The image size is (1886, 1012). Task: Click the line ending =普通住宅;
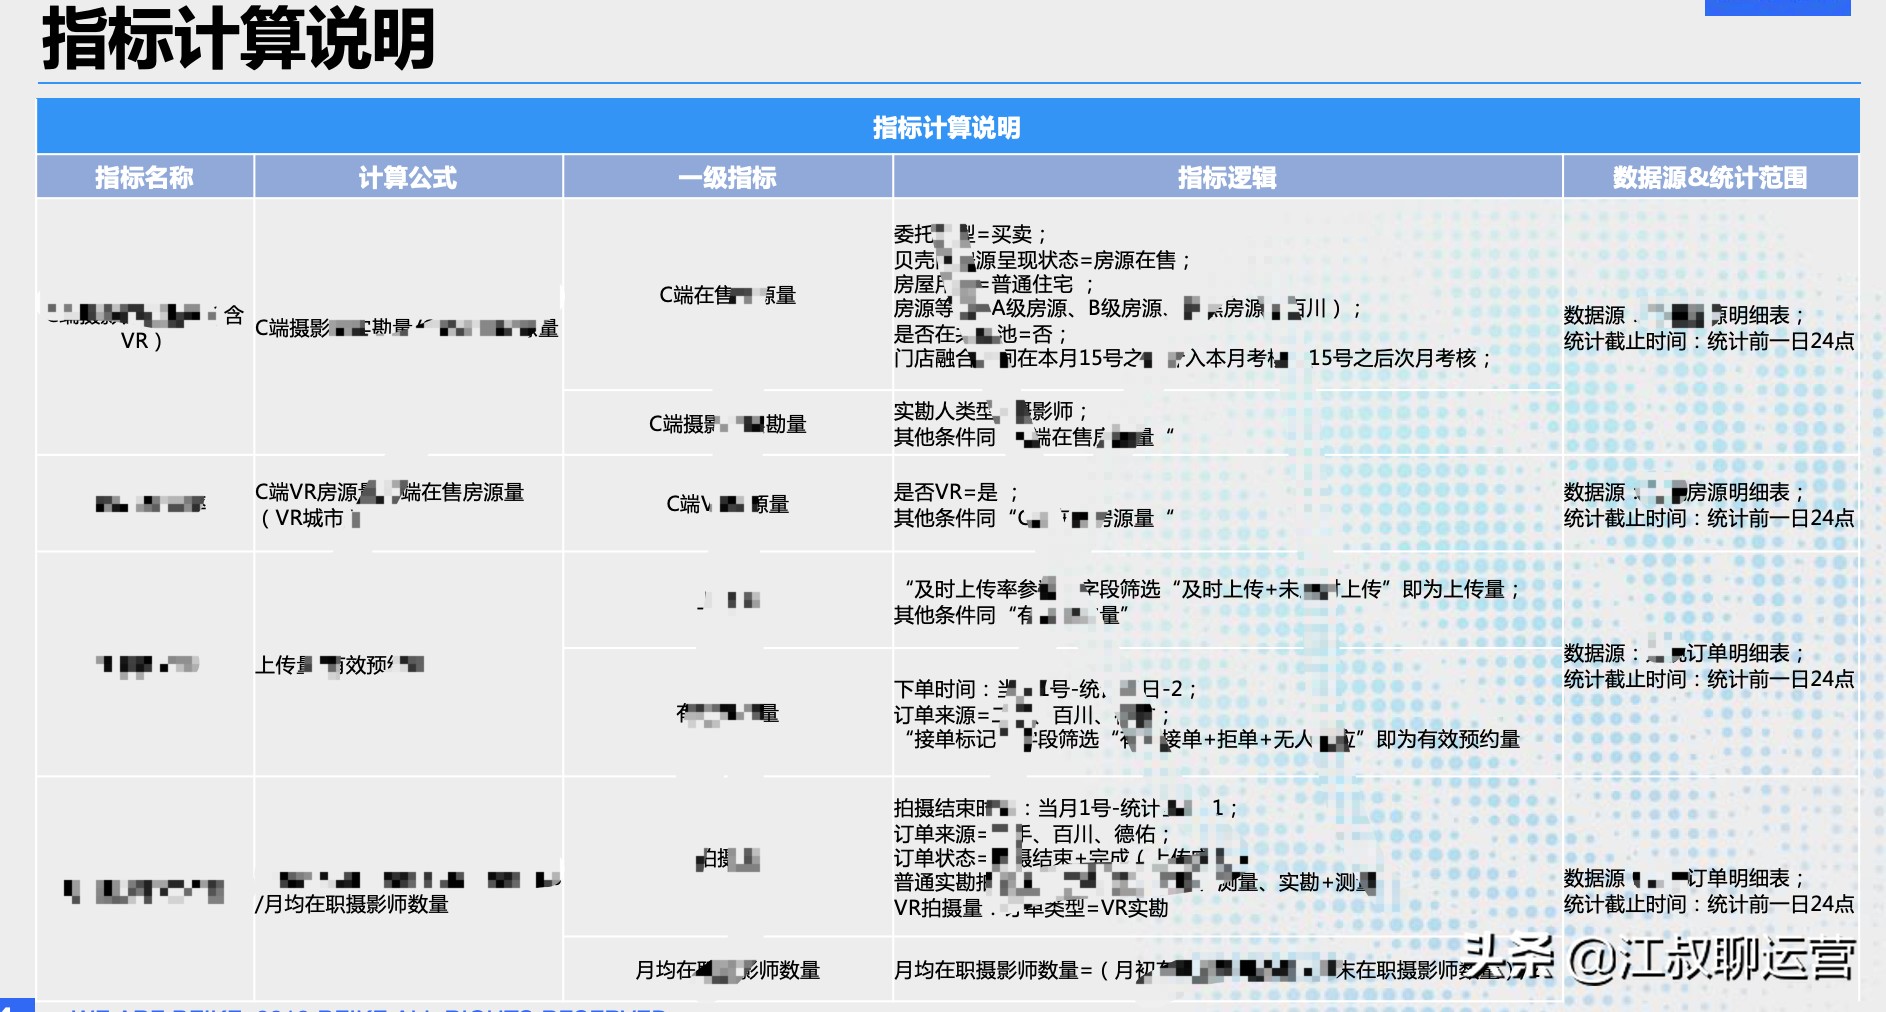point(994,284)
